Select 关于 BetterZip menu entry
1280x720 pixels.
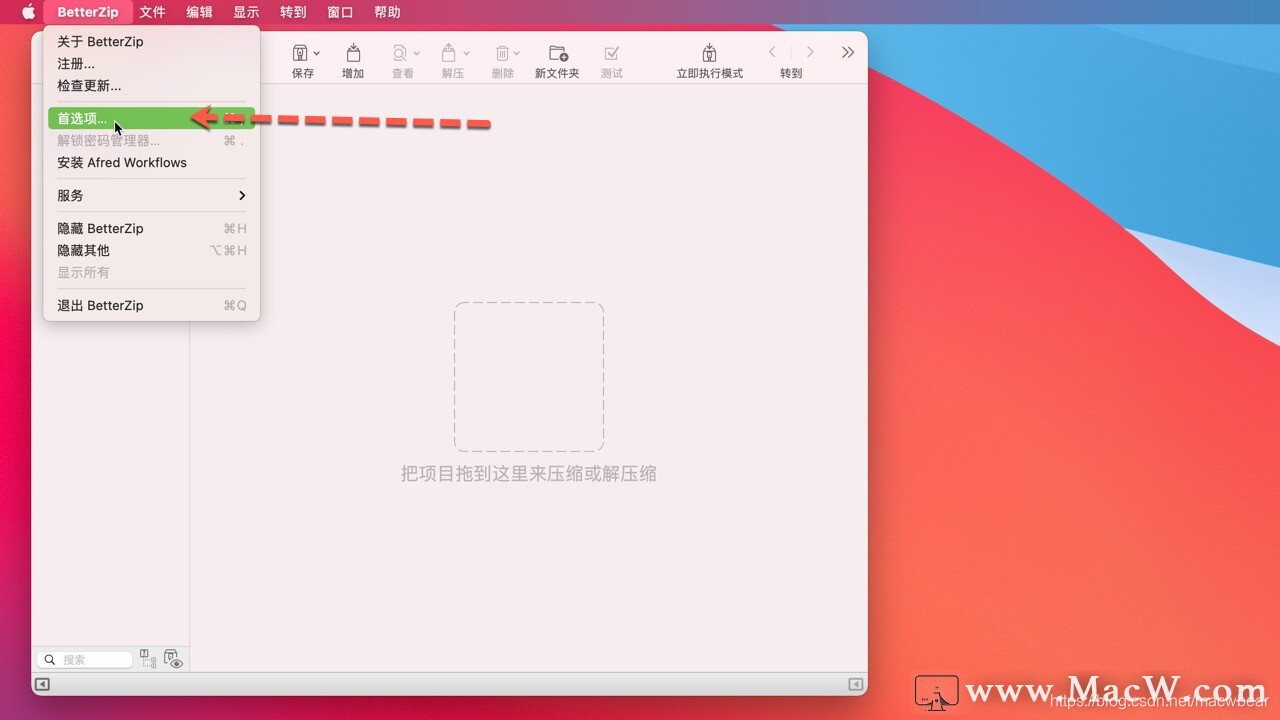click(151, 42)
